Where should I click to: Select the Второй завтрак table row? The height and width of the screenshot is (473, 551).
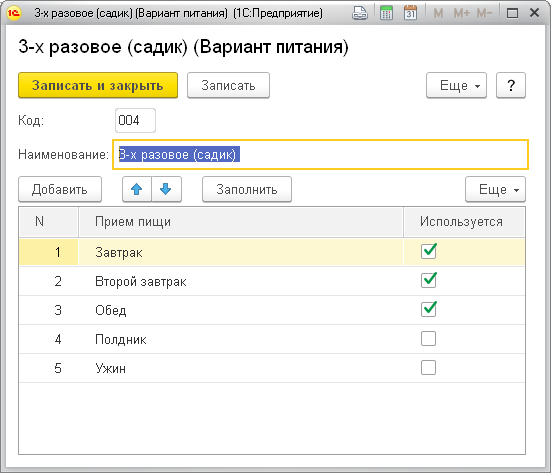272,281
